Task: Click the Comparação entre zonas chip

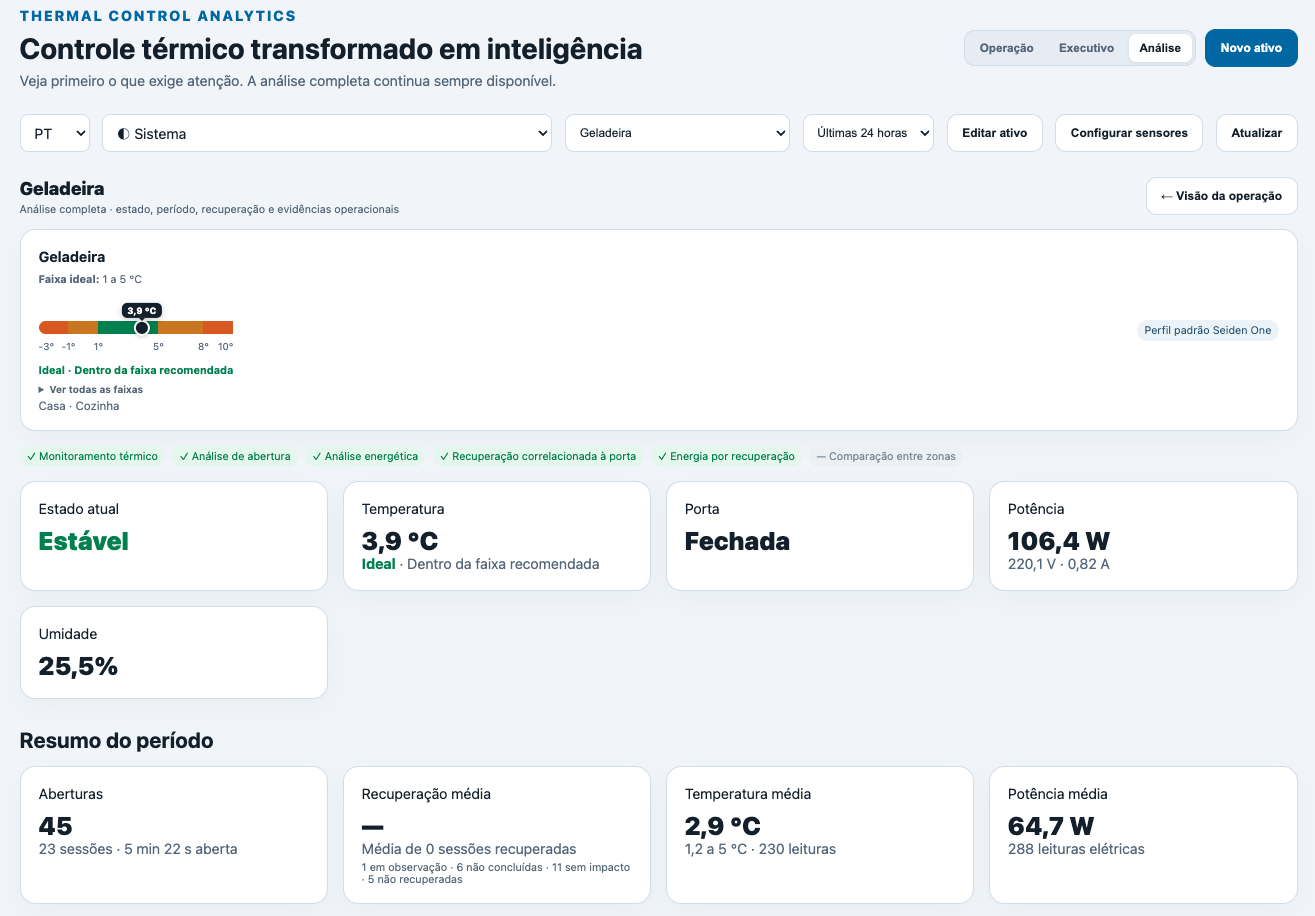Action: click(x=886, y=456)
